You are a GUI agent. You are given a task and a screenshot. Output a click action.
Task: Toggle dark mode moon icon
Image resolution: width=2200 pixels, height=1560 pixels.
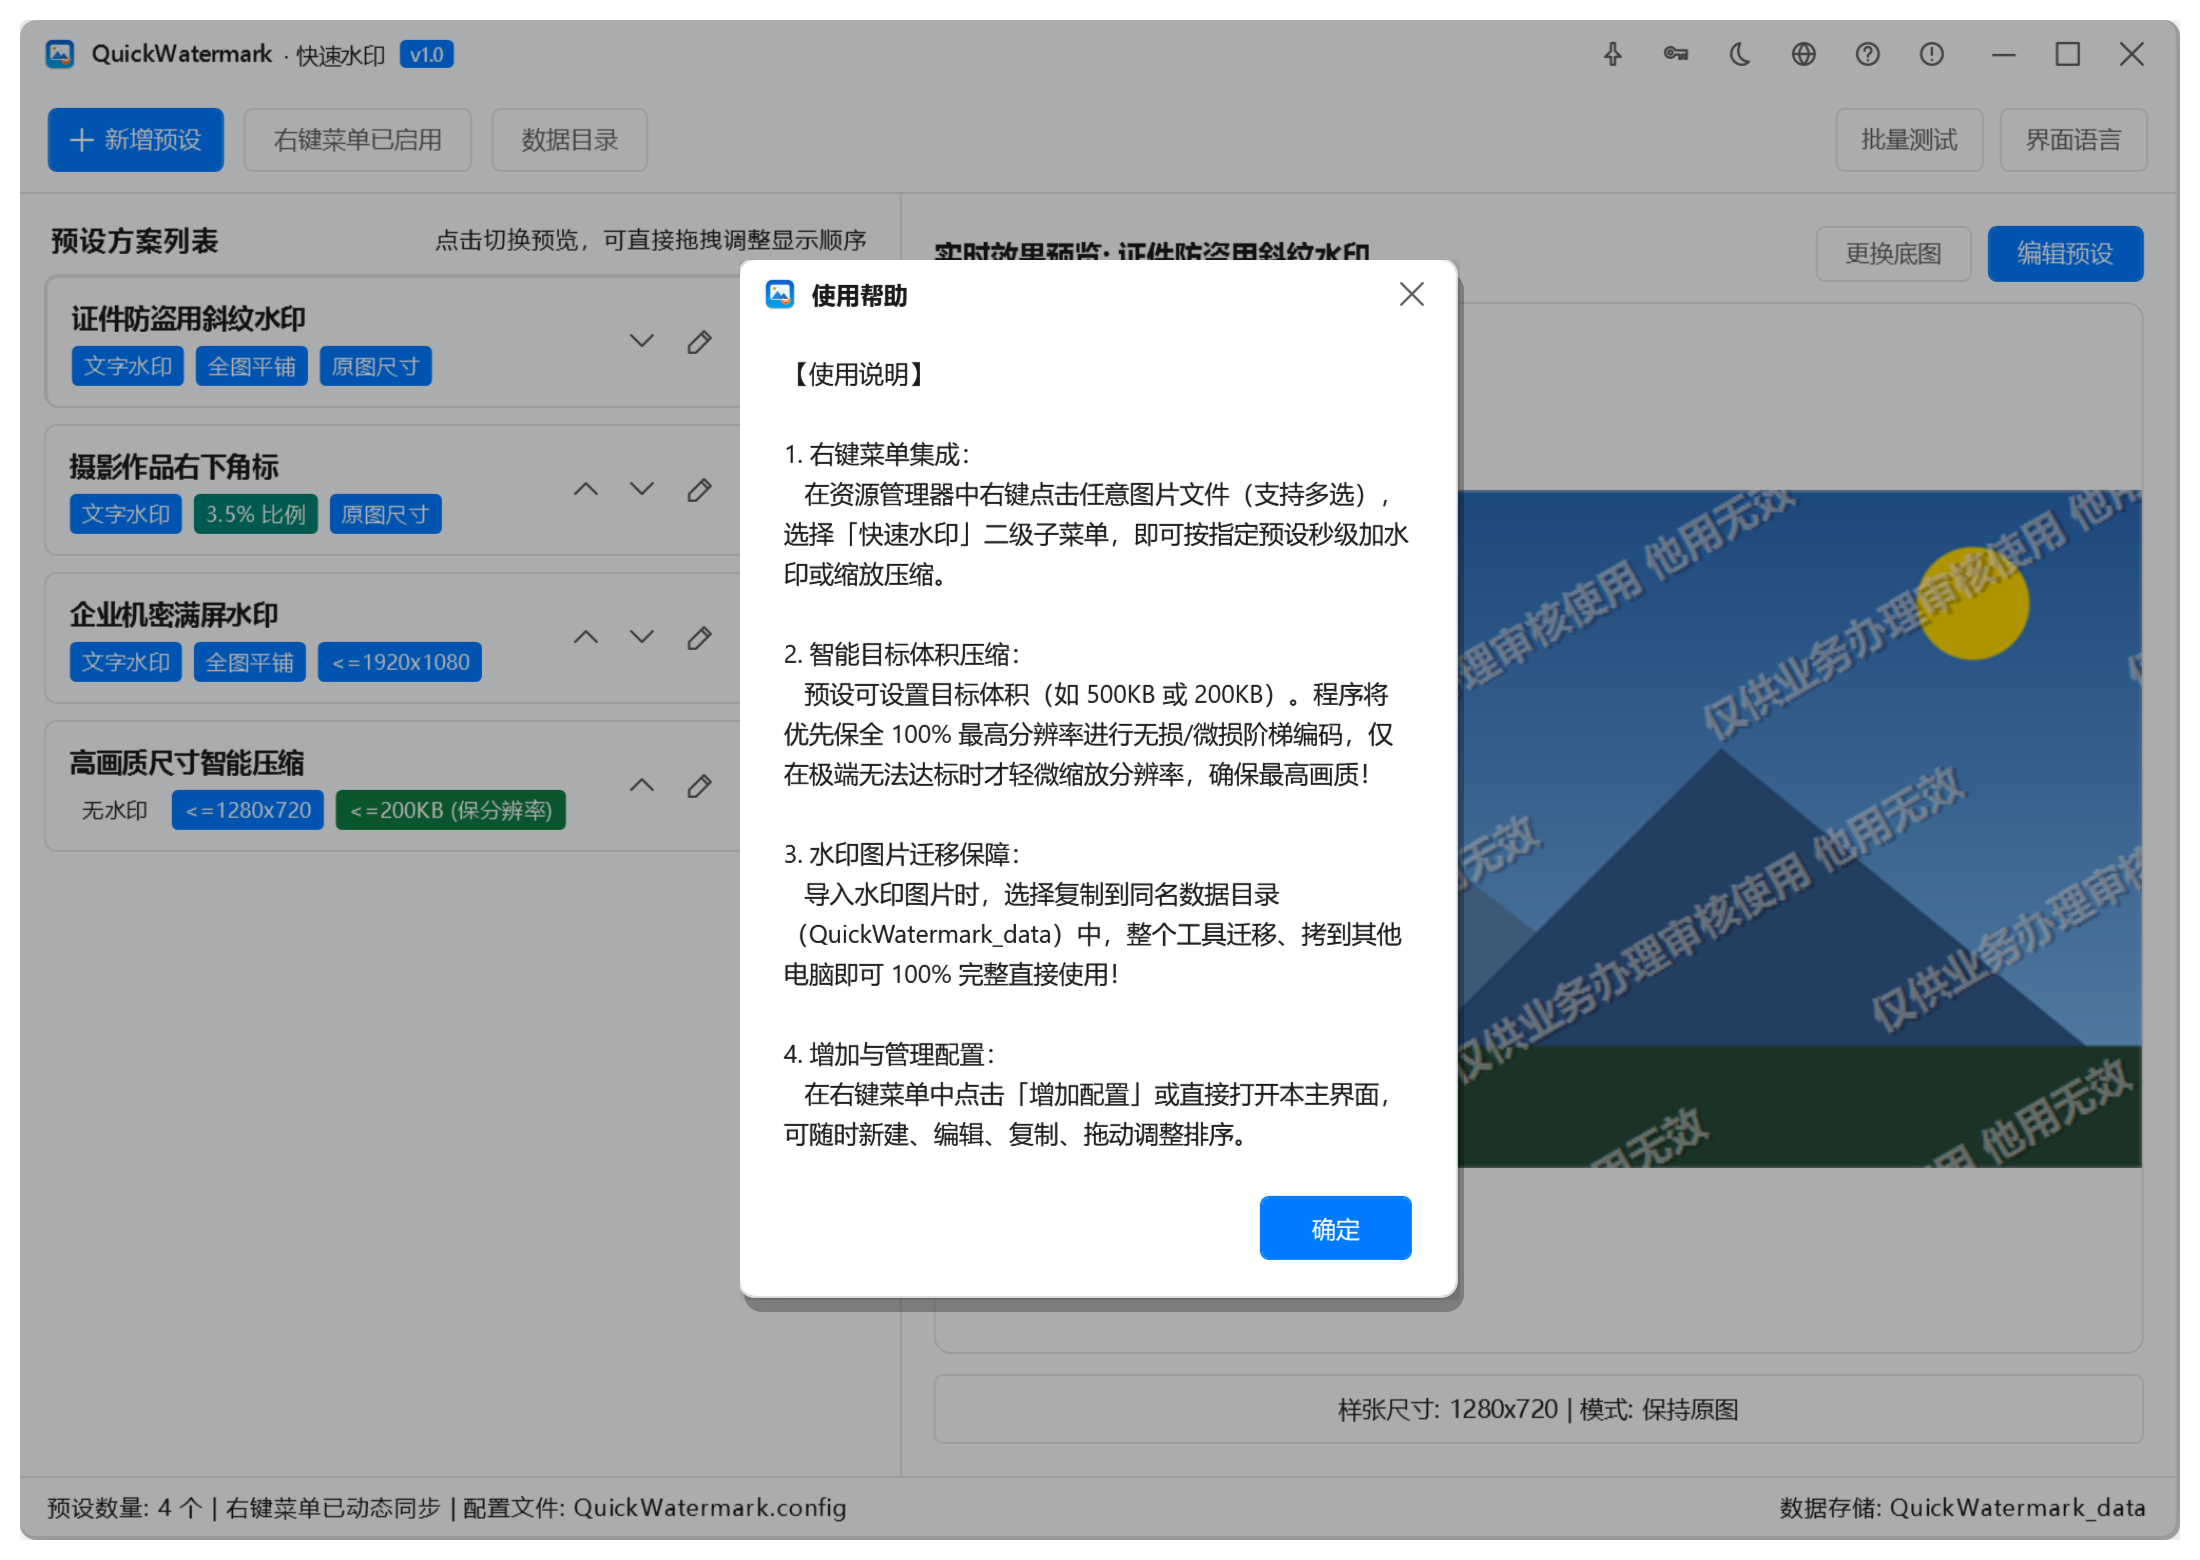1740,54
